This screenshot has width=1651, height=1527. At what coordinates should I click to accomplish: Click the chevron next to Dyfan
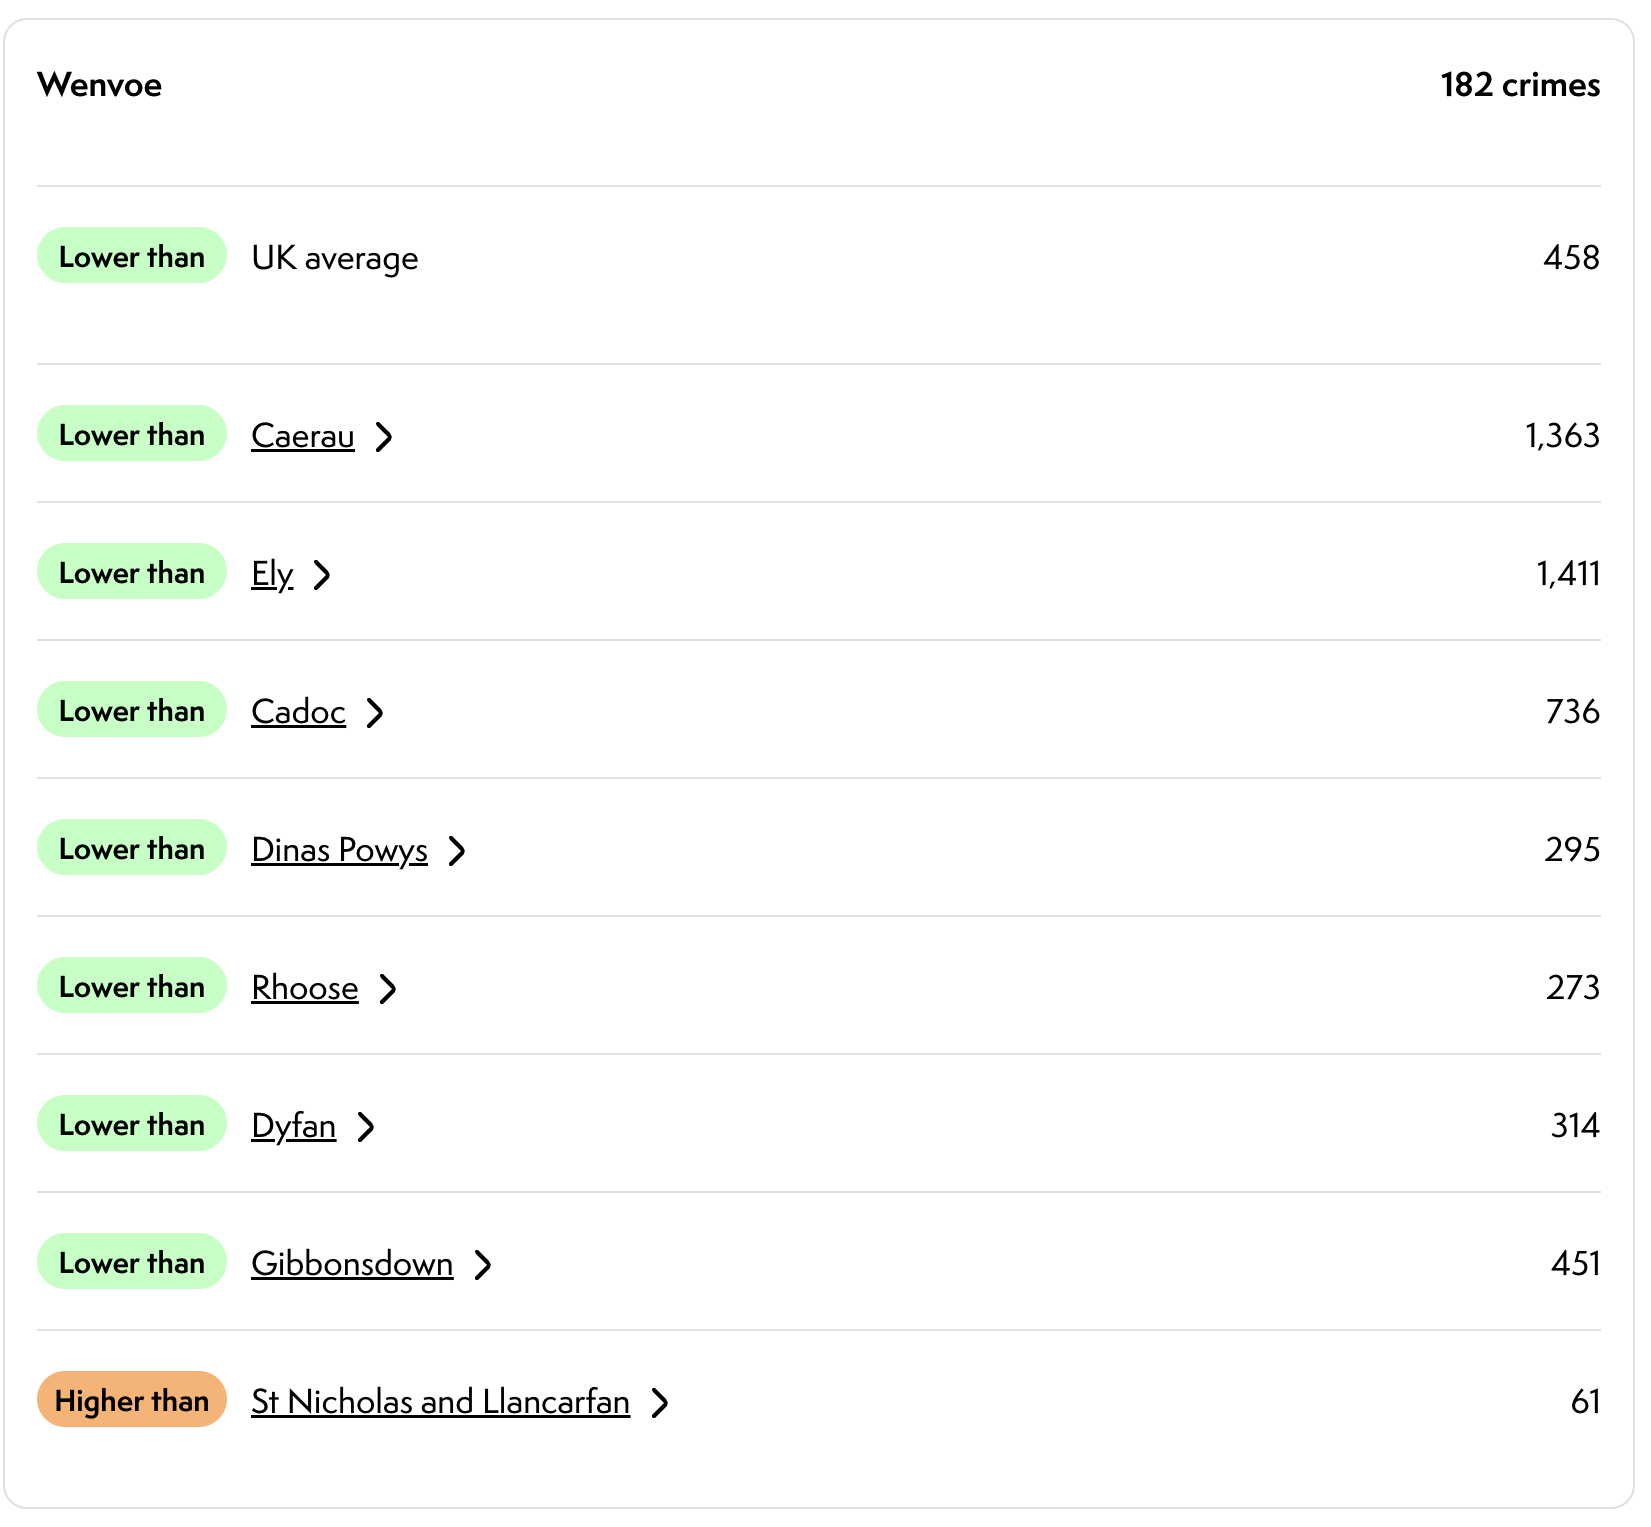(367, 1127)
